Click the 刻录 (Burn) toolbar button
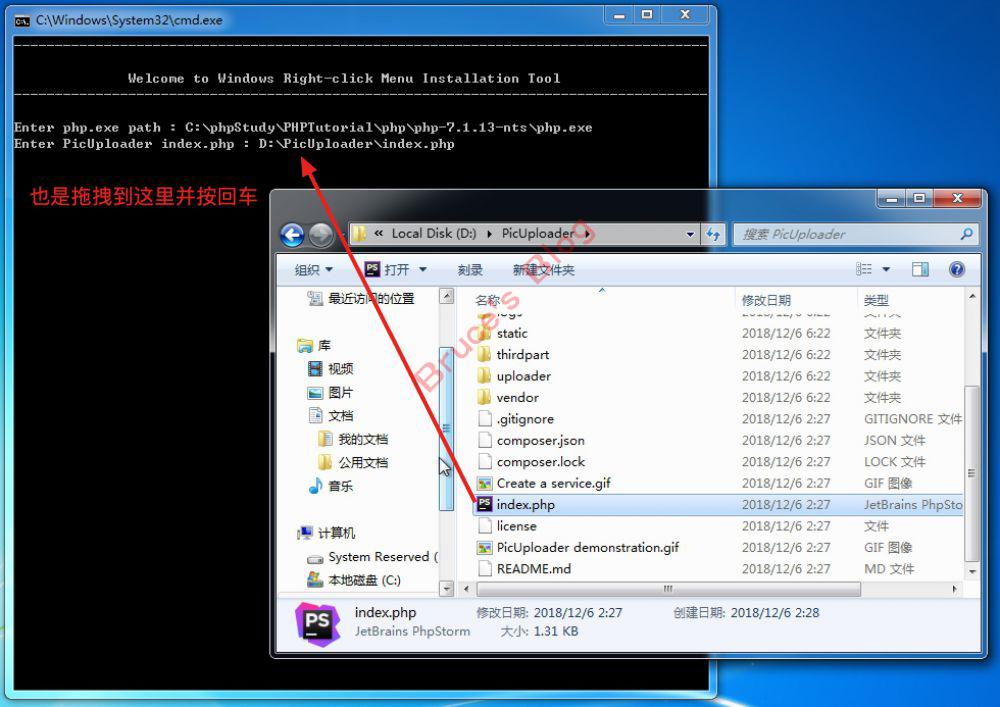Image resolution: width=1000 pixels, height=707 pixels. (470, 270)
